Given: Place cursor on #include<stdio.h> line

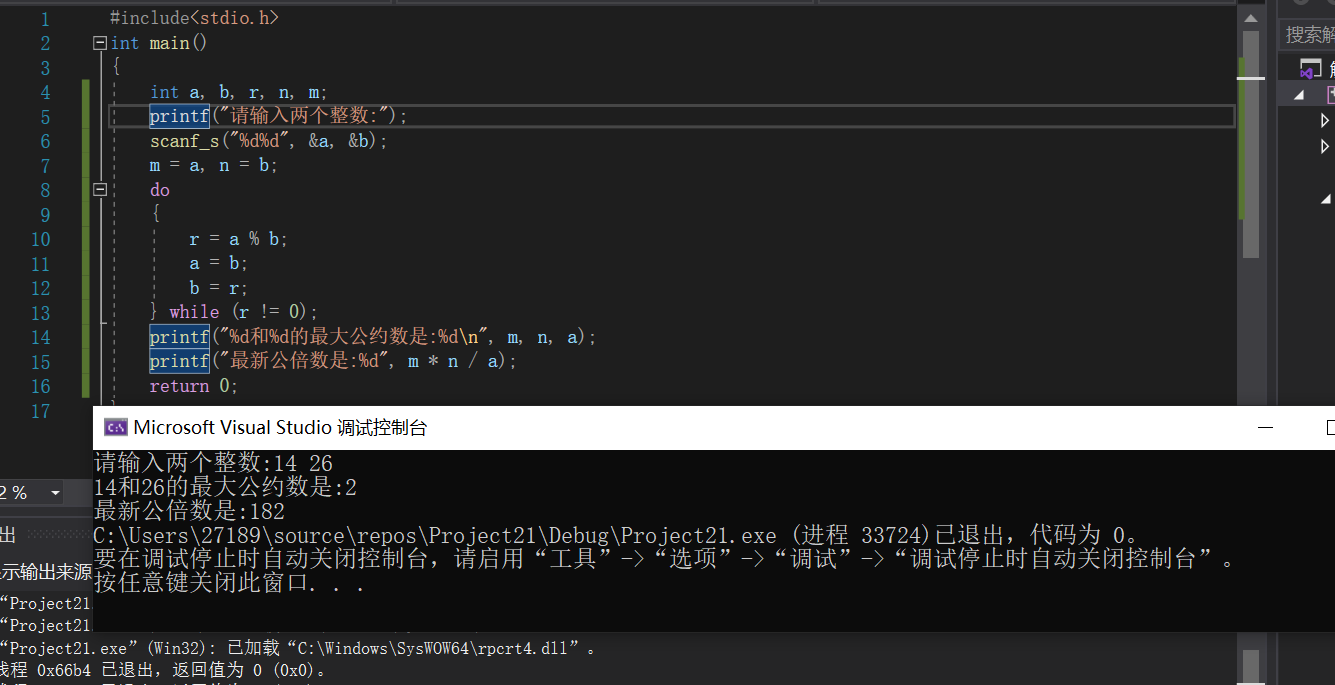Looking at the screenshot, I should (194, 18).
